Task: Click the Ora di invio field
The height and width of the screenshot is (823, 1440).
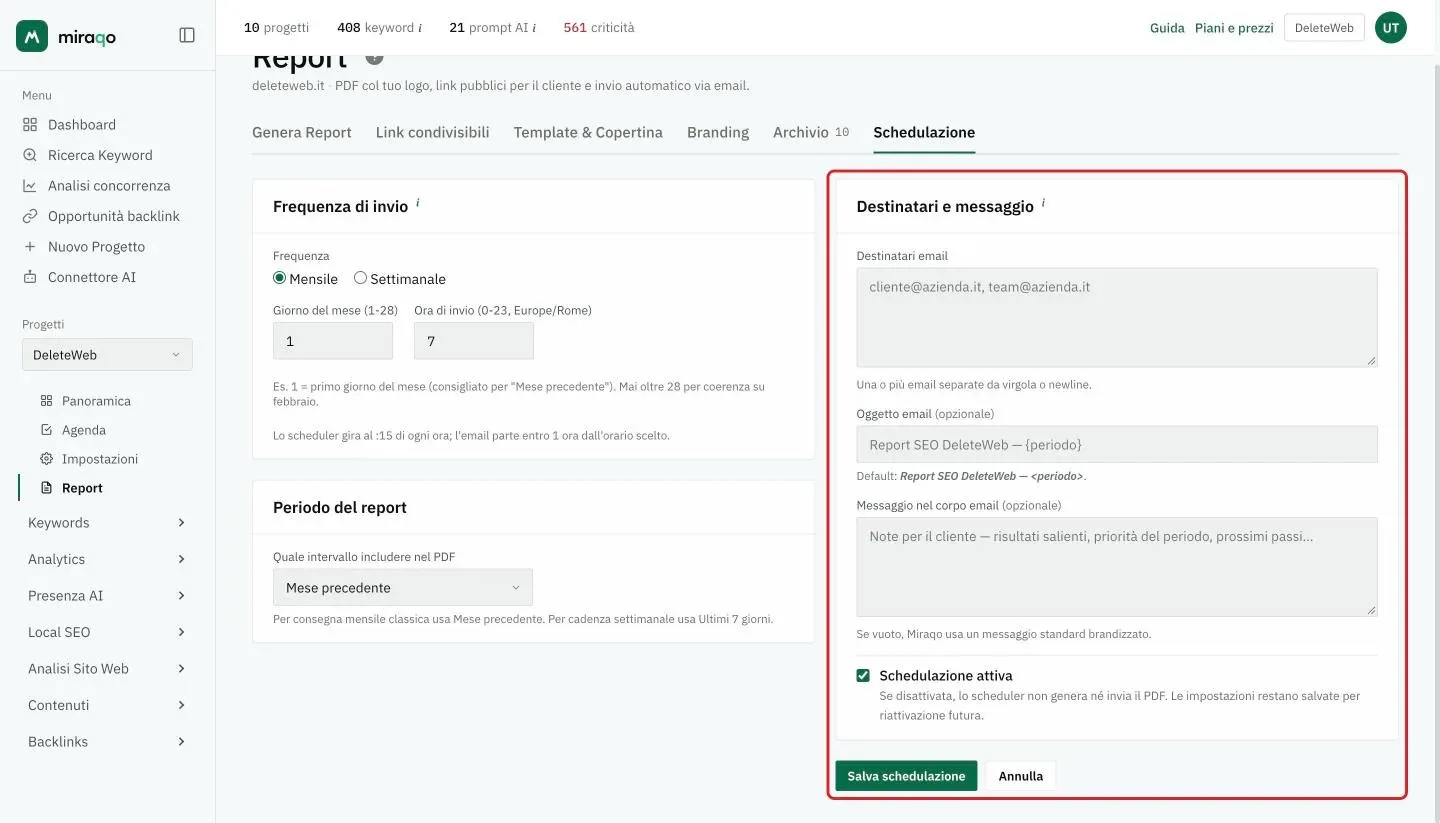Action: pyautogui.click(x=474, y=341)
